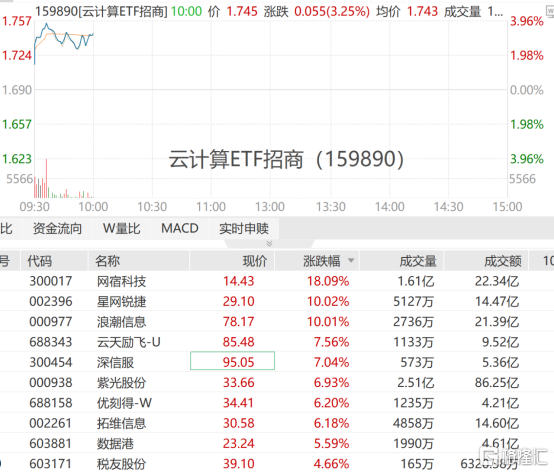554x473 pixels.
Task: Select the 网宿科技 row name
Action: [x=122, y=281]
